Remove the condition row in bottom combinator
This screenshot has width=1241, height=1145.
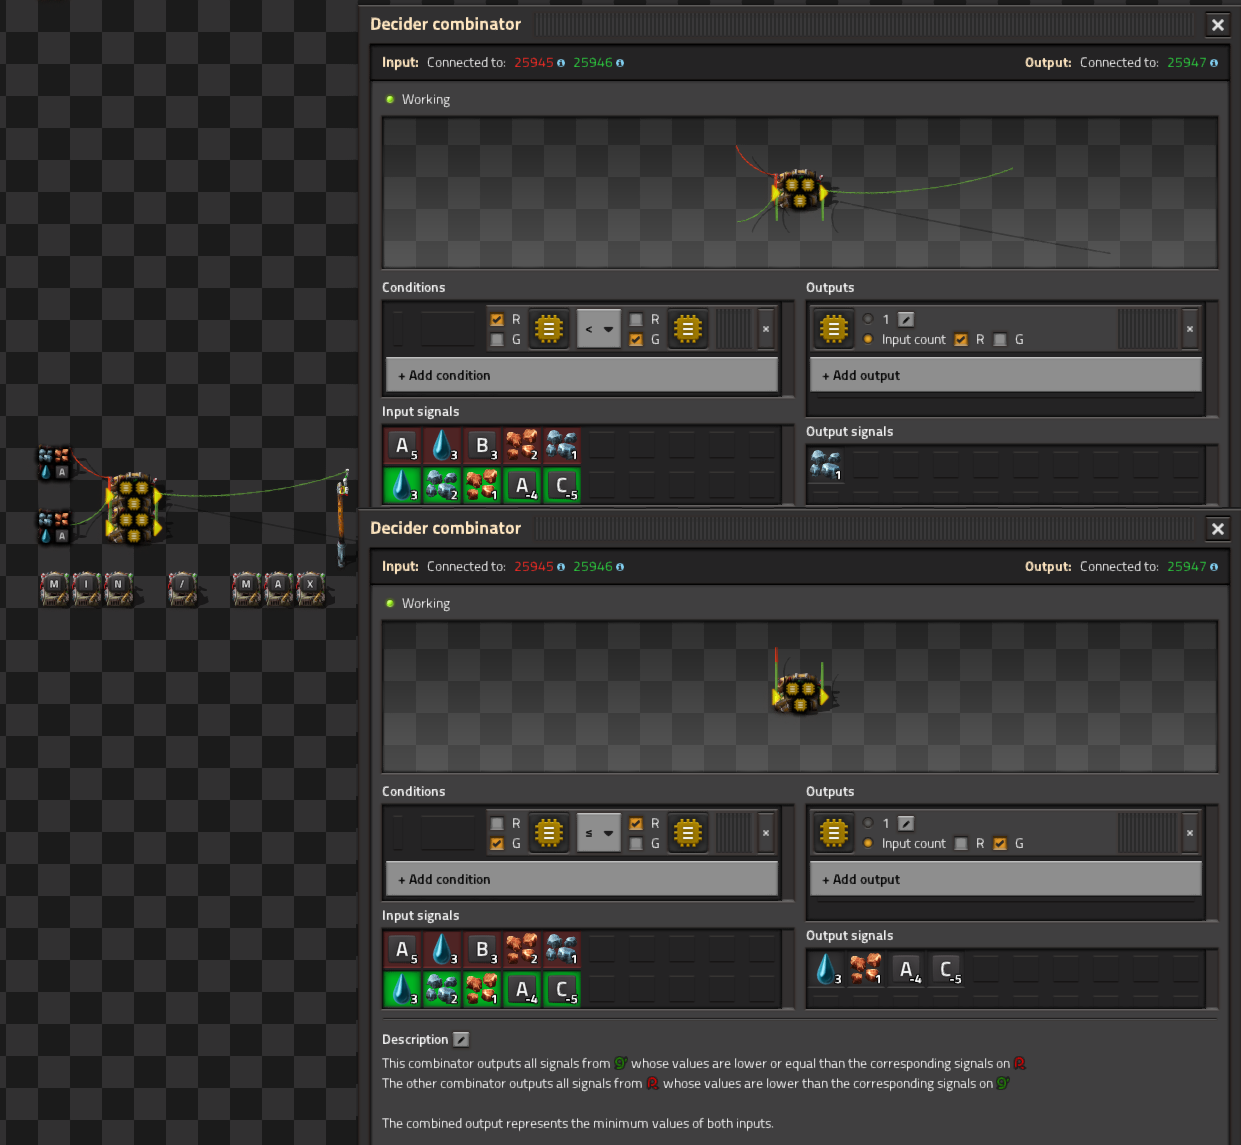point(766,833)
